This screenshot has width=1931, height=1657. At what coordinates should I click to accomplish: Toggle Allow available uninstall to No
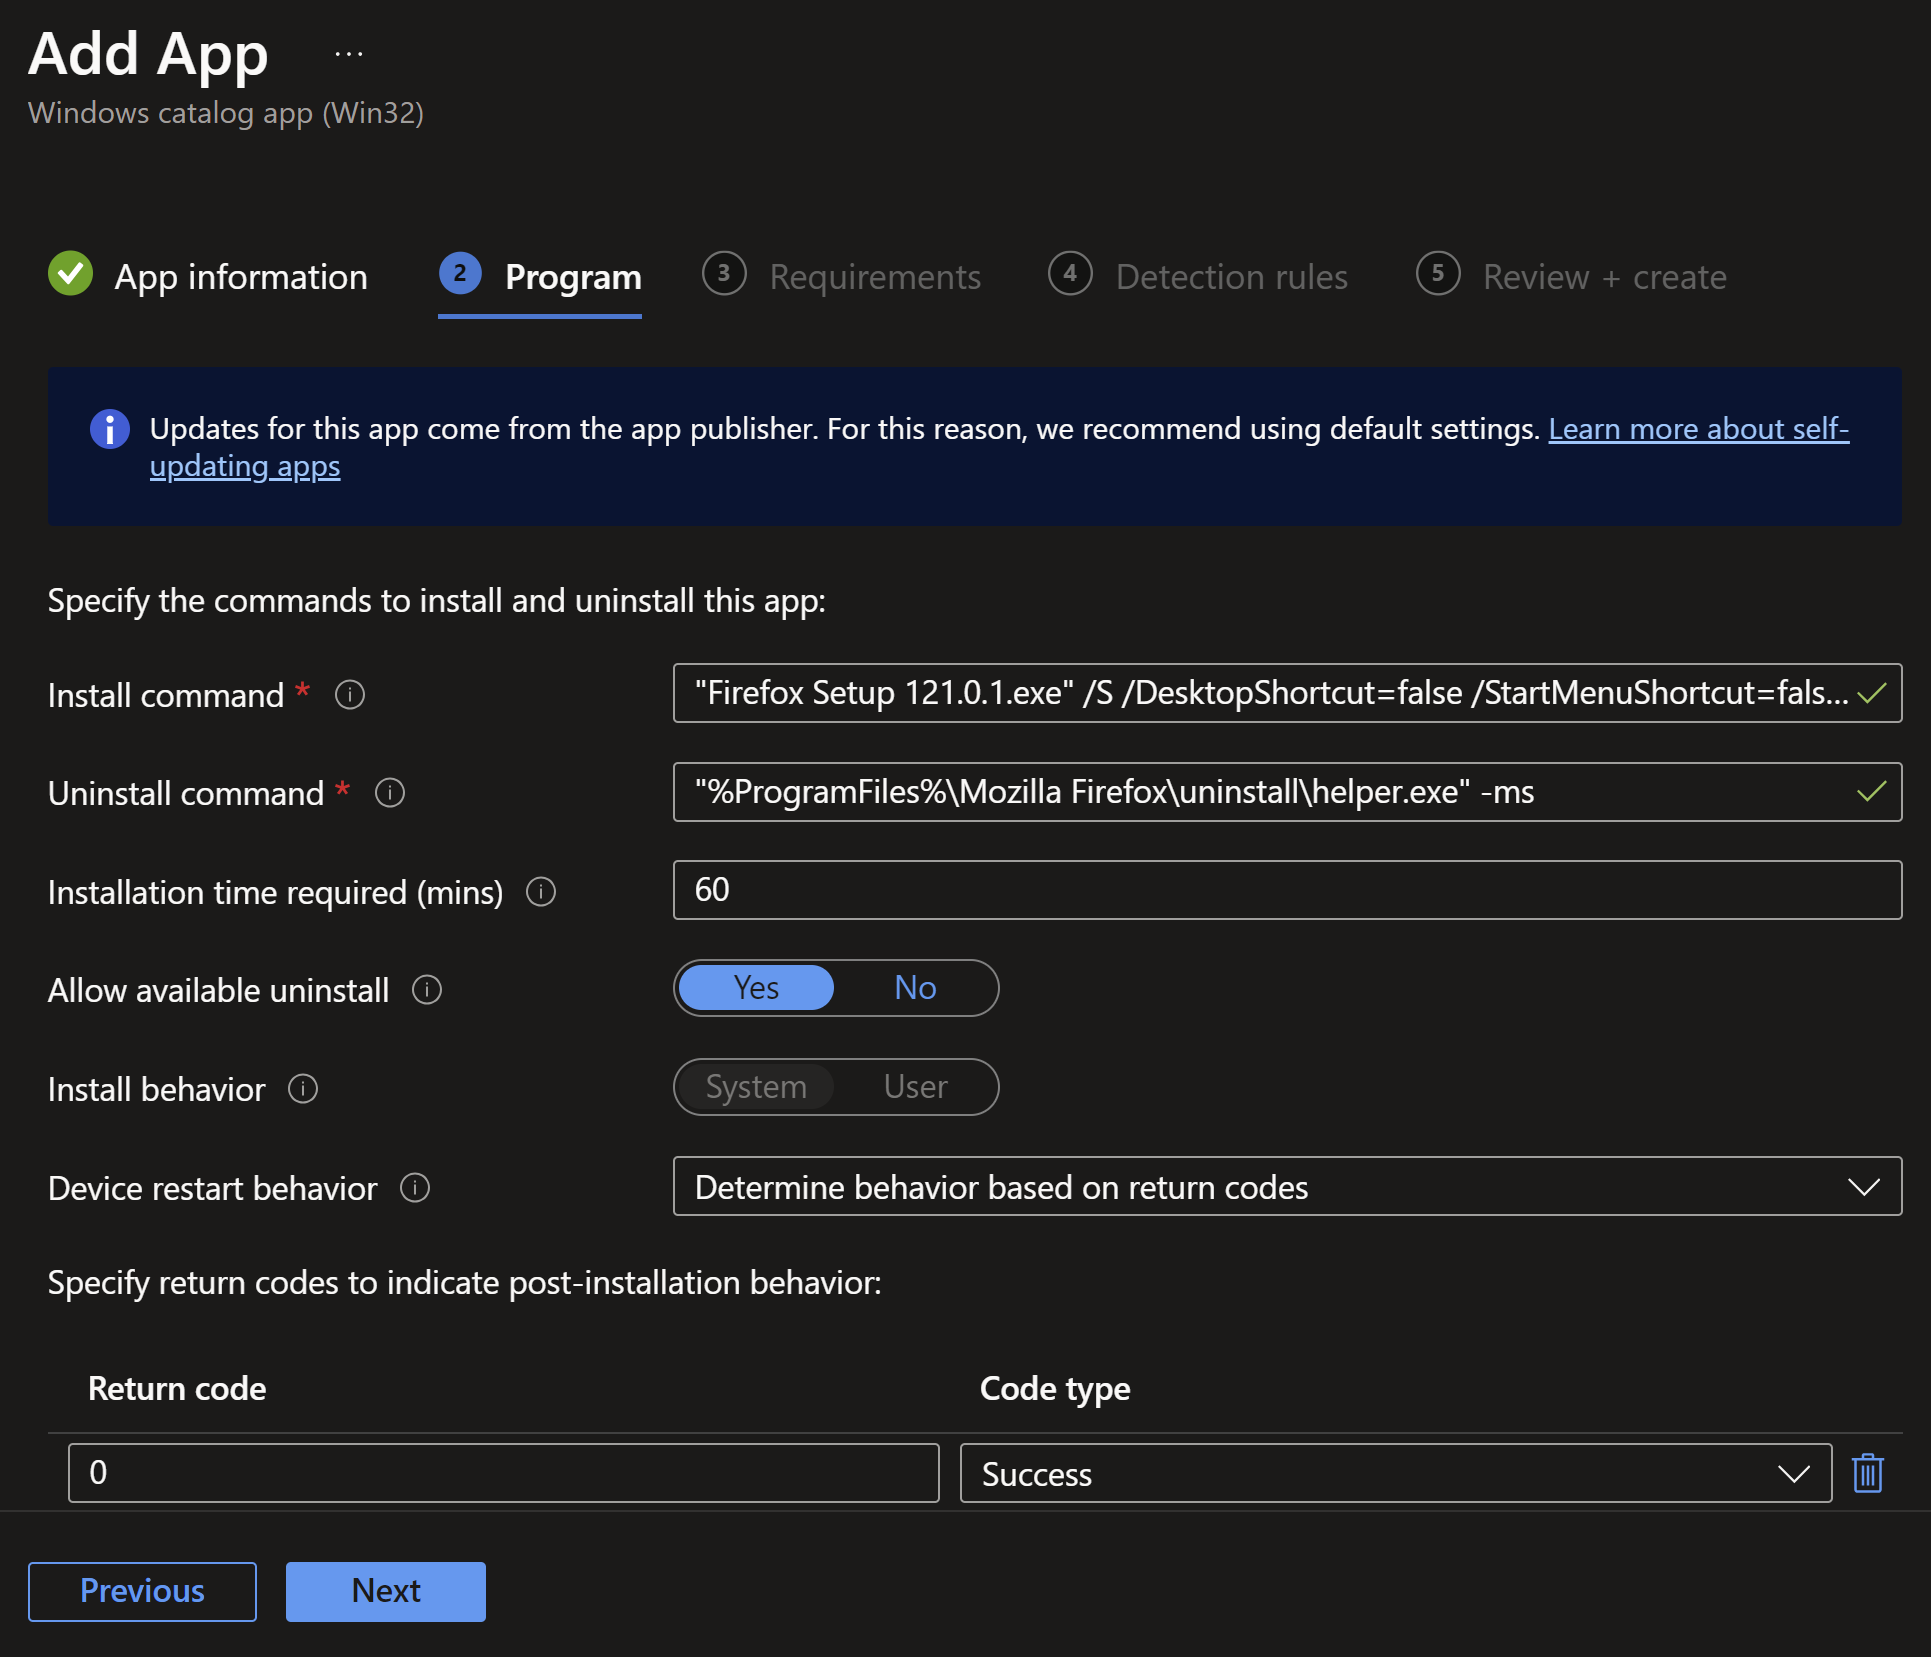pyautogui.click(x=913, y=987)
